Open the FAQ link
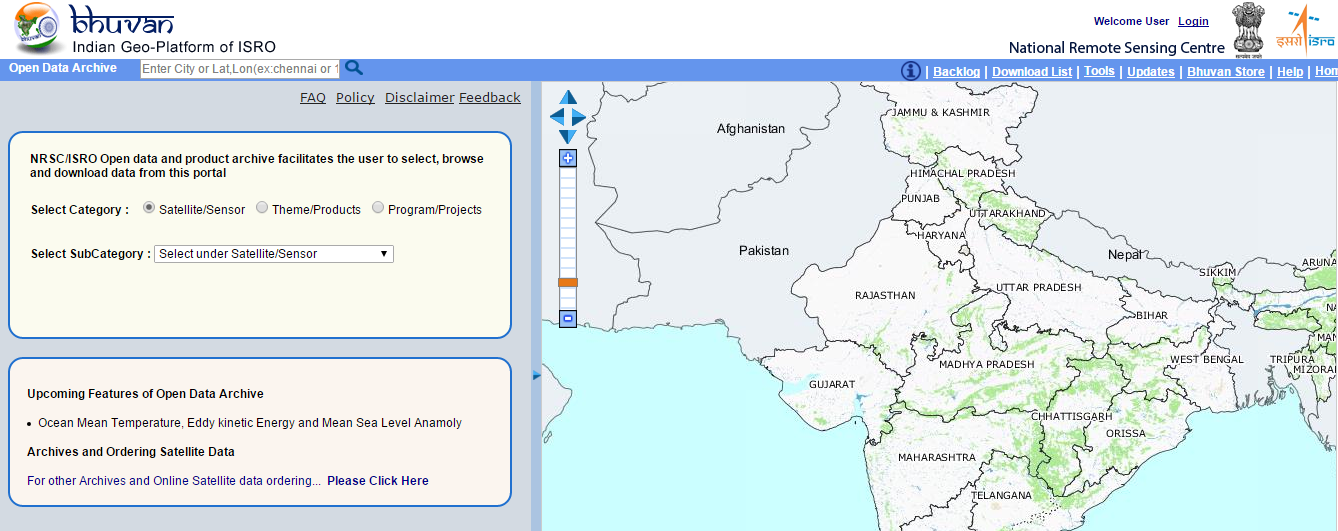Image resolution: width=1338 pixels, height=531 pixels. click(313, 97)
